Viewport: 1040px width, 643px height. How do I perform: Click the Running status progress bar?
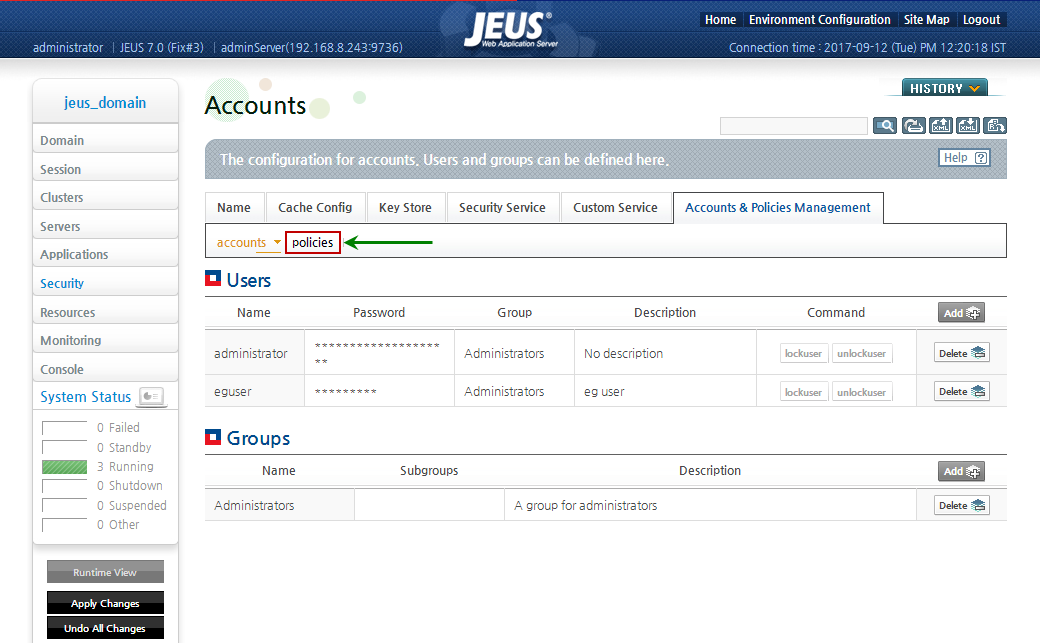64,467
